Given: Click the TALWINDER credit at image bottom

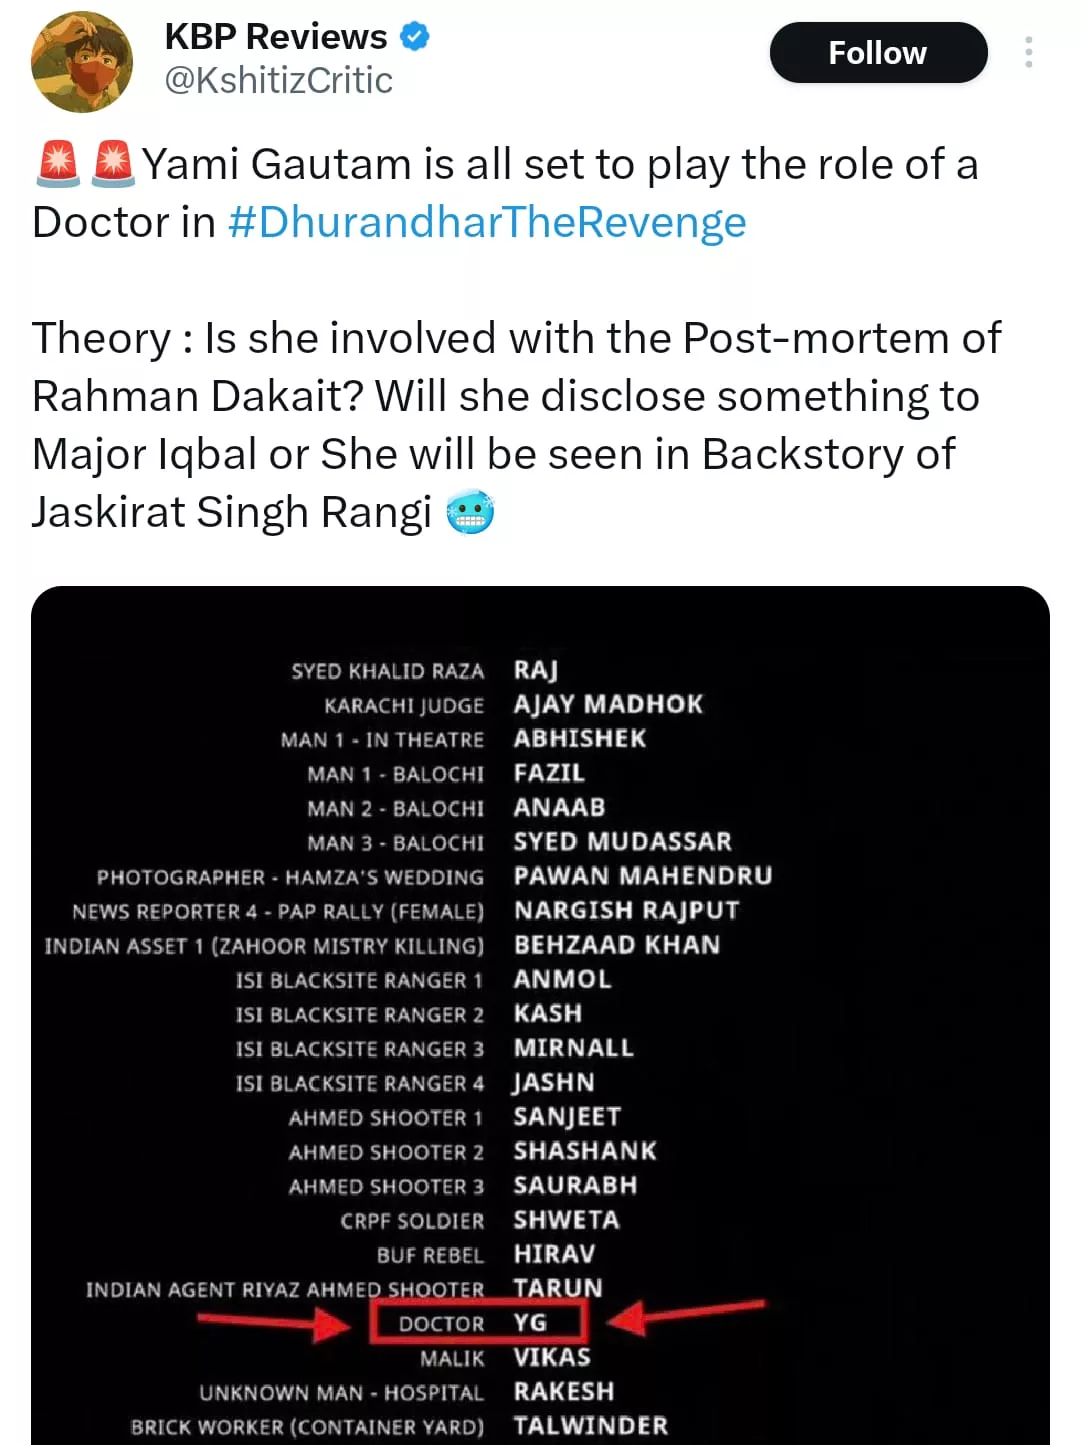Looking at the screenshot, I should [x=590, y=1425].
